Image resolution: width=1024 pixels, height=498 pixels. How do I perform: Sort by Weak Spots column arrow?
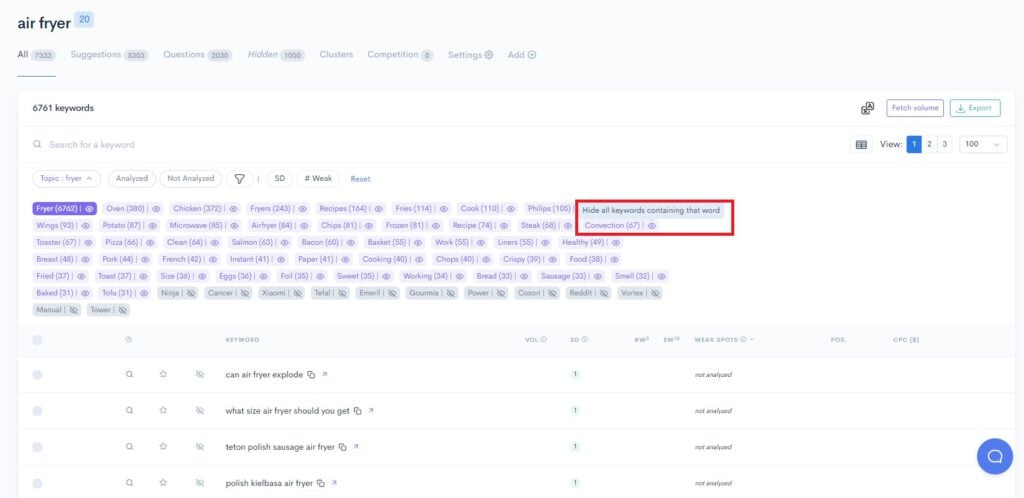[752, 340]
